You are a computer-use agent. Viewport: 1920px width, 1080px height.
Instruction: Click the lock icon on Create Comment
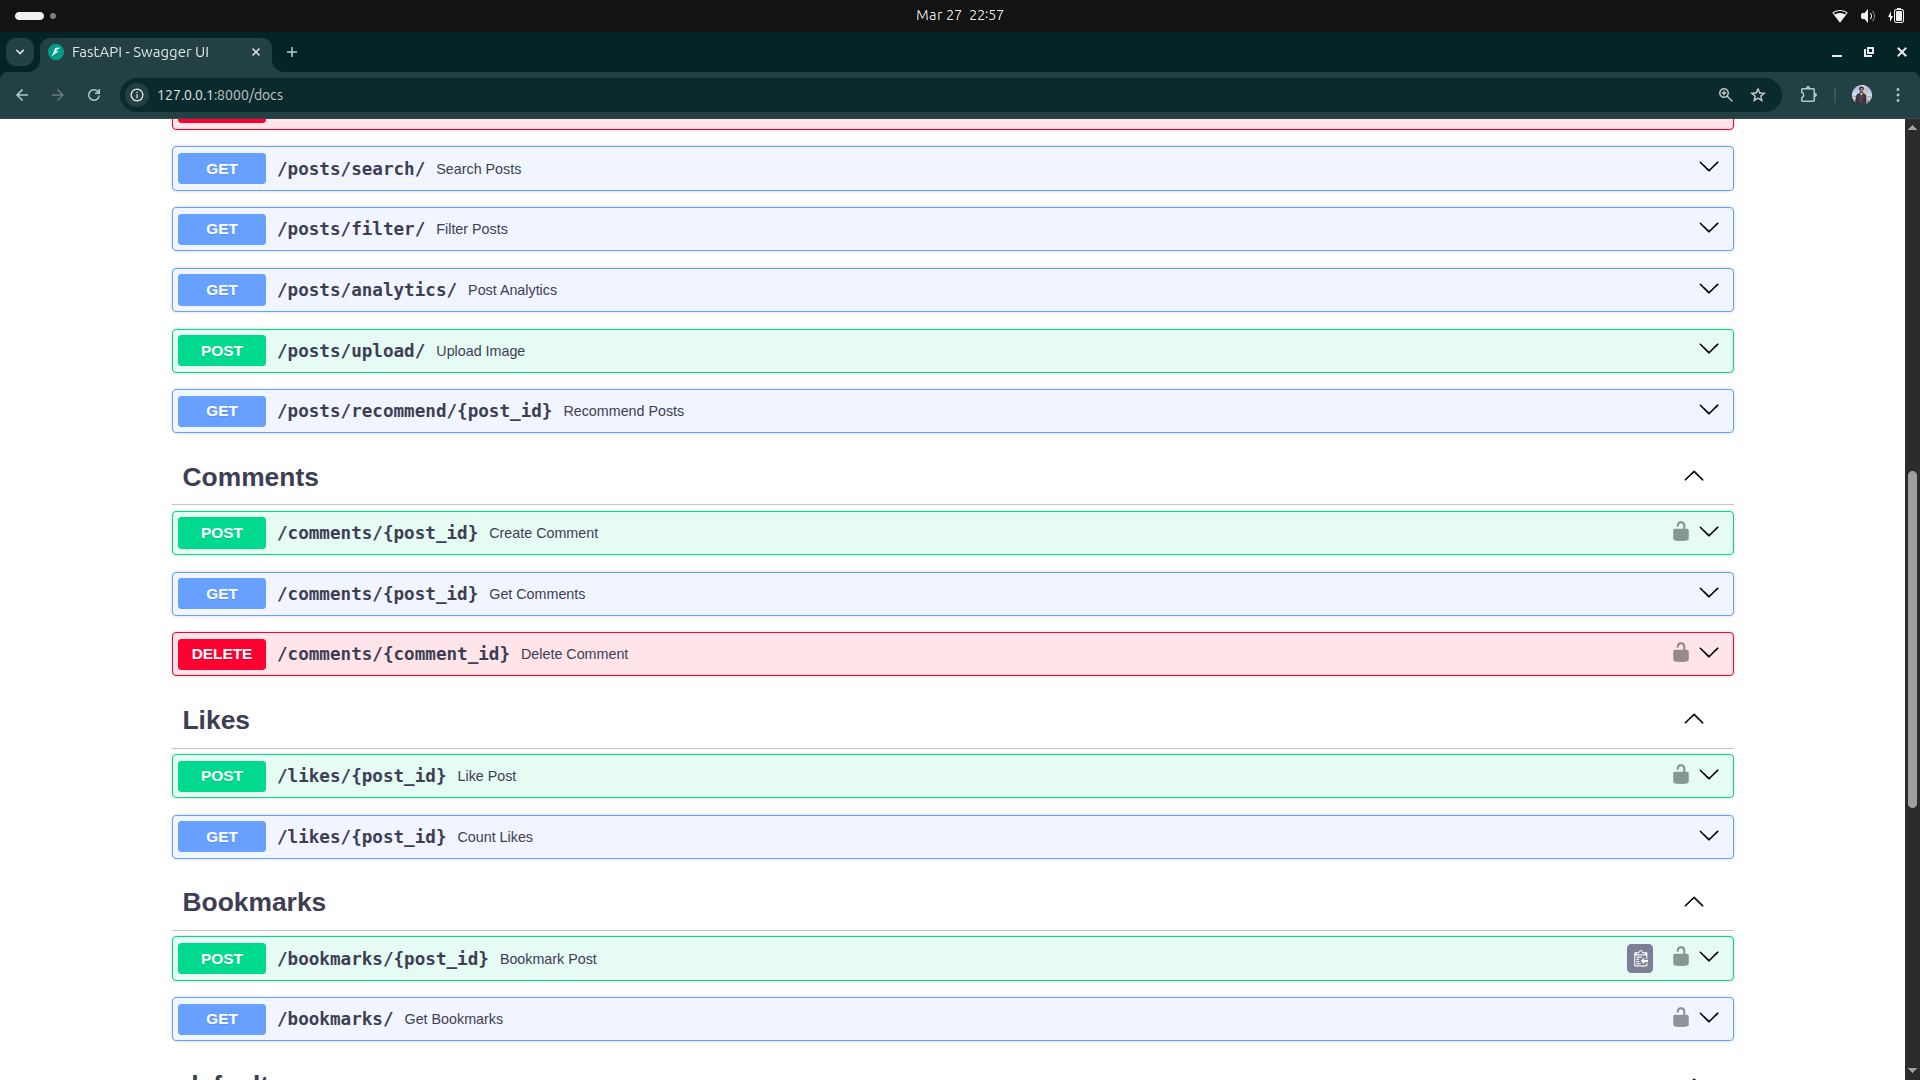click(x=1680, y=532)
